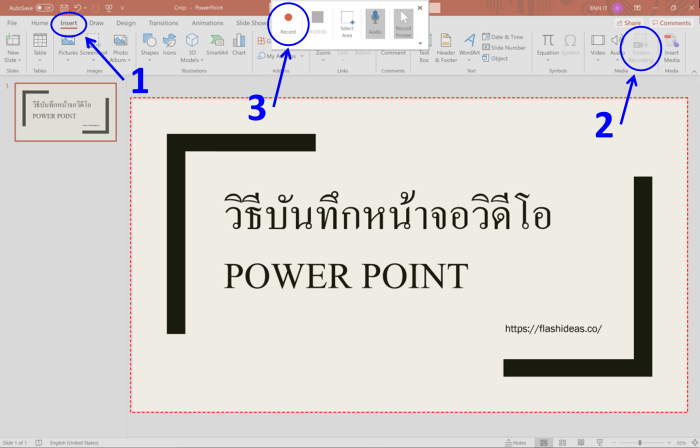Click the POWER POINT subtitle text
Screen dimensions: 700x448
(x=346, y=276)
